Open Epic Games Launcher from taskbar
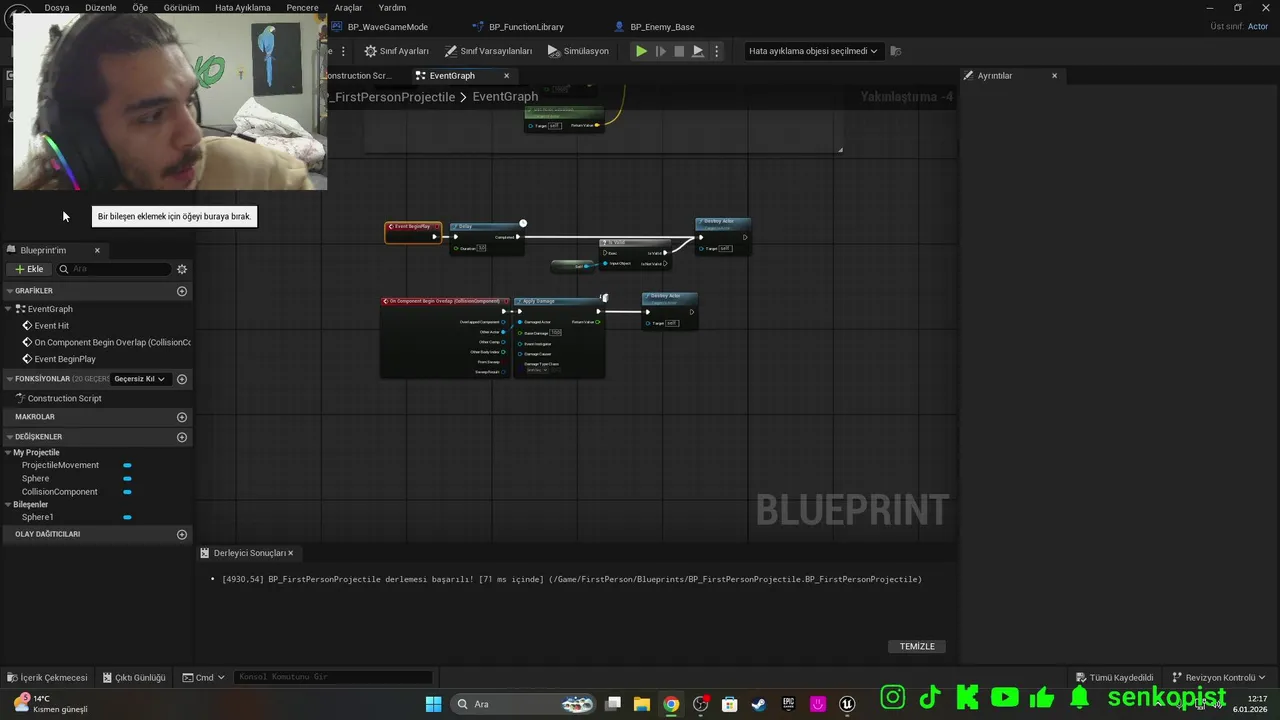Image resolution: width=1280 pixels, height=720 pixels. click(x=788, y=704)
